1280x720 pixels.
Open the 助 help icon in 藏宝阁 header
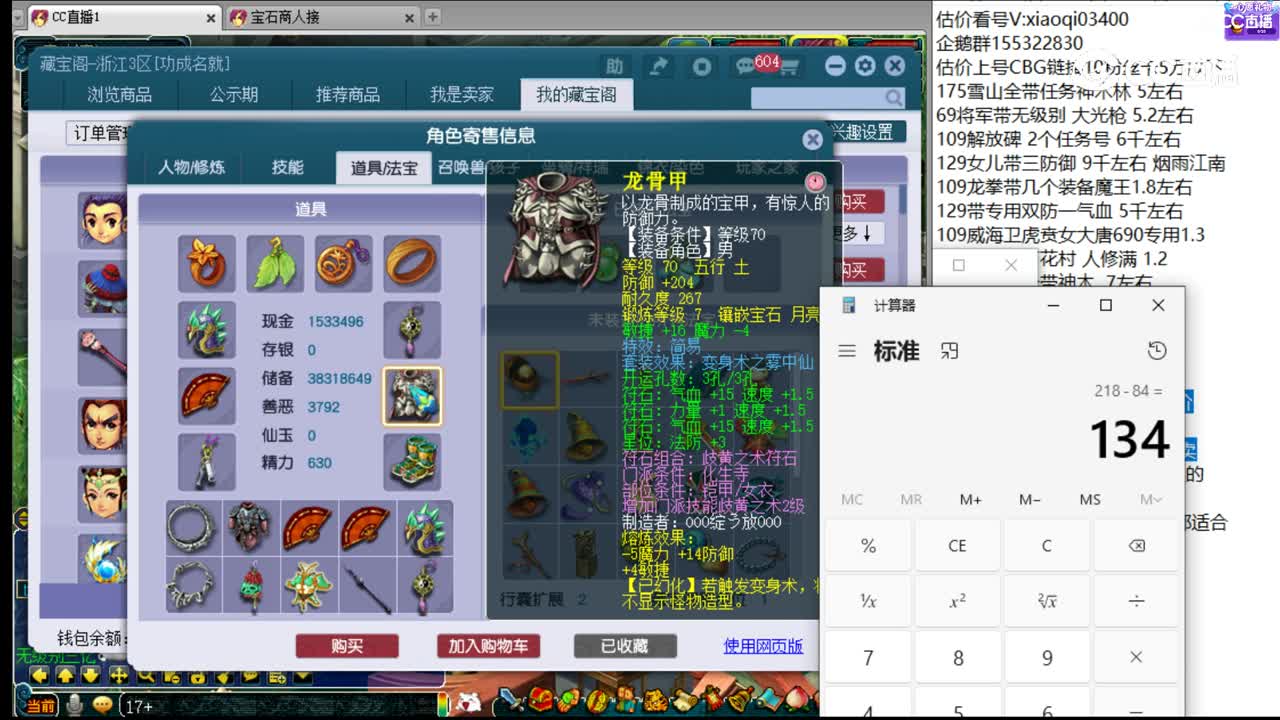(x=614, y=66)
